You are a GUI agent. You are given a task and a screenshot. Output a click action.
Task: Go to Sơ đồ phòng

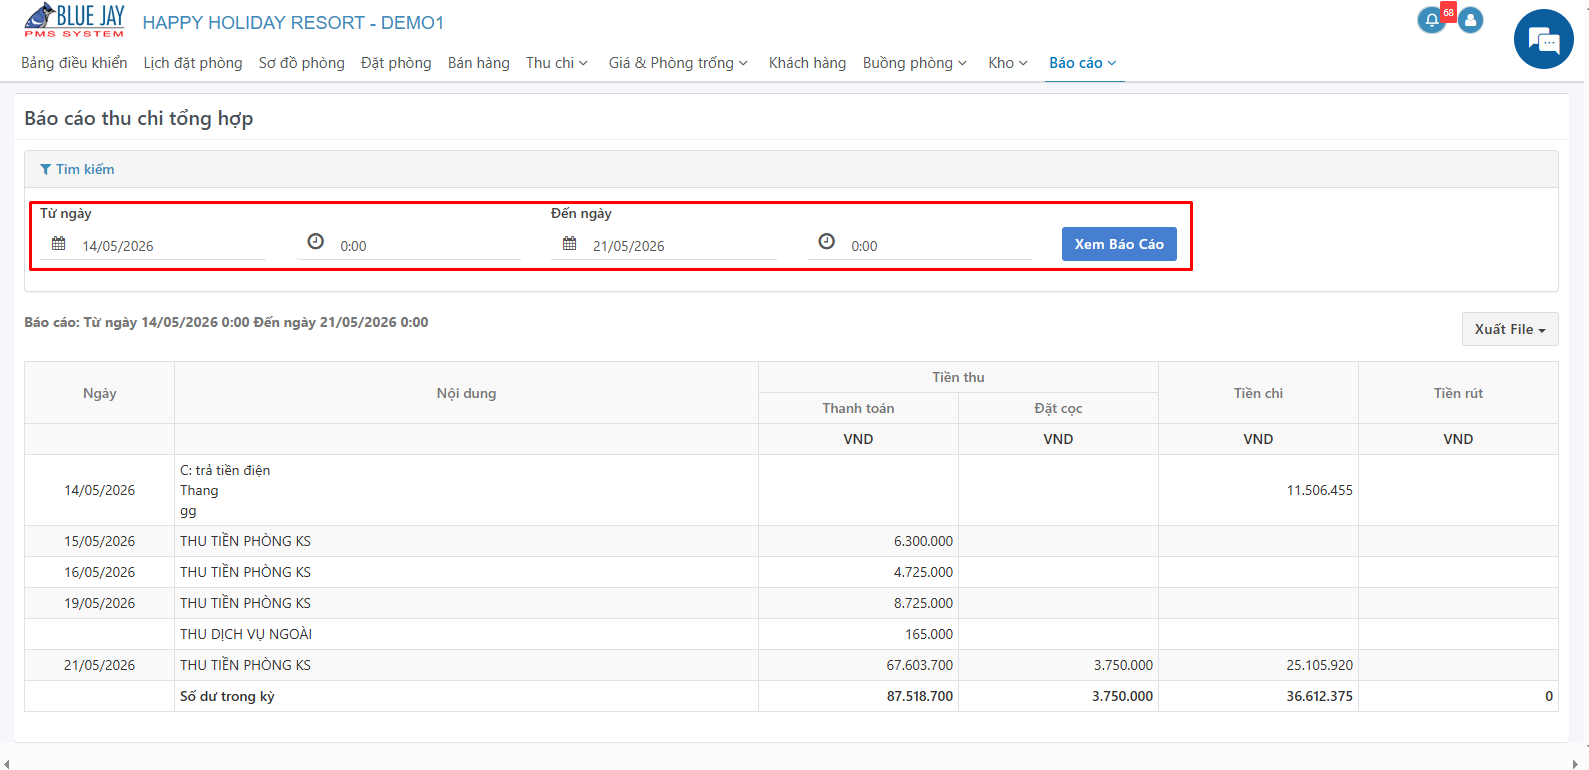[x=302, y=63]
